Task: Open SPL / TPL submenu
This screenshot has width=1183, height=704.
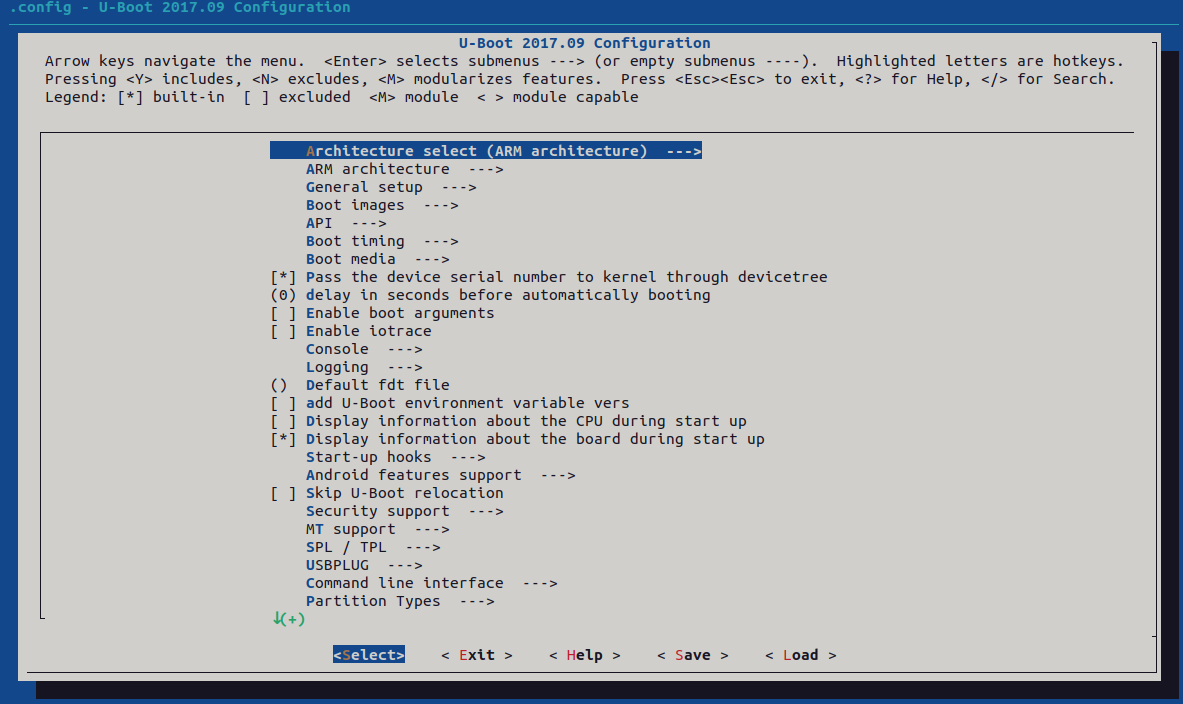Action: [x=373, y=547]
